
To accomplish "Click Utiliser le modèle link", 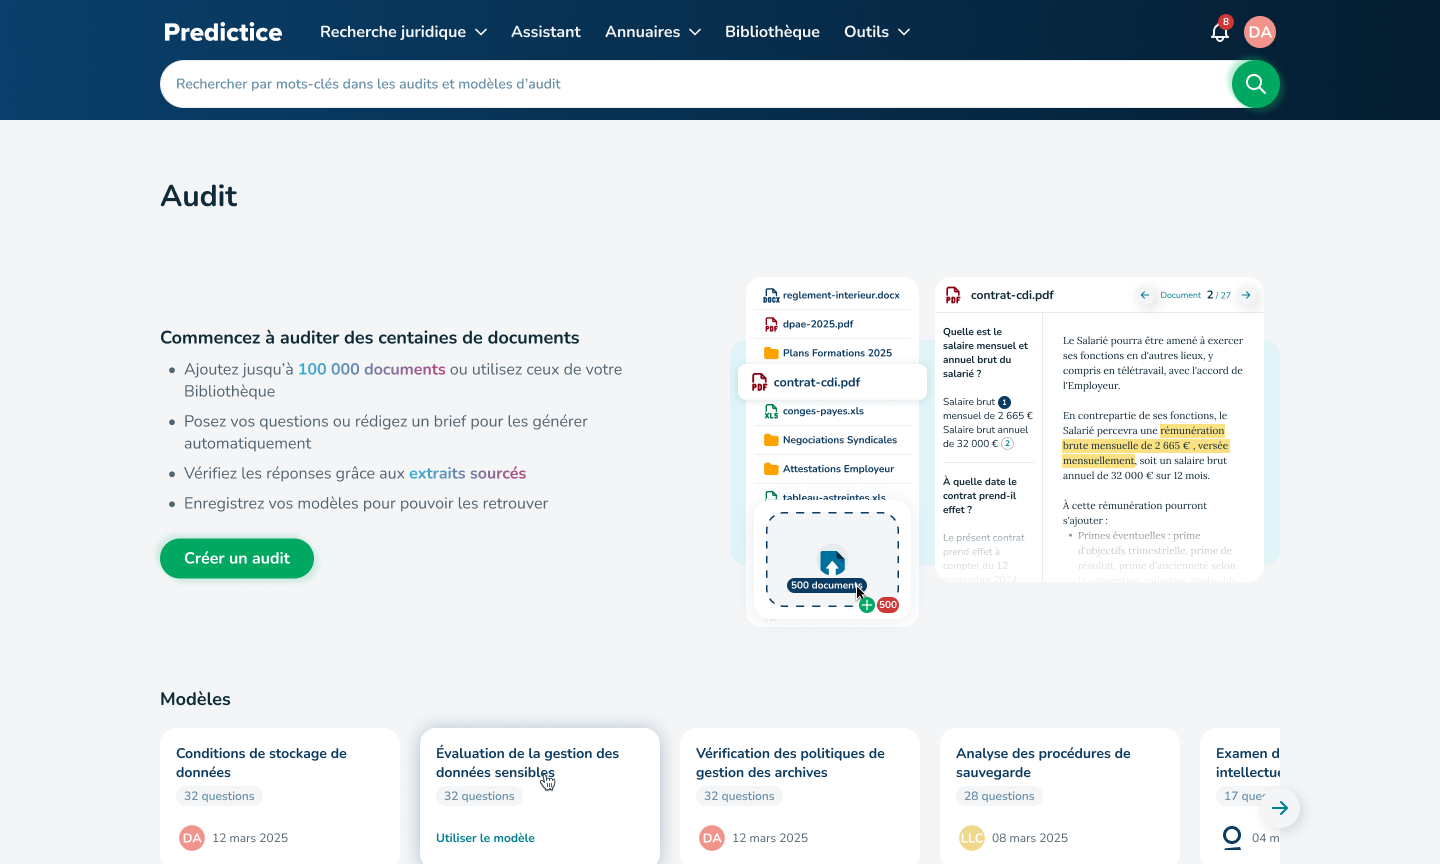I will click(x=485, y=838).
